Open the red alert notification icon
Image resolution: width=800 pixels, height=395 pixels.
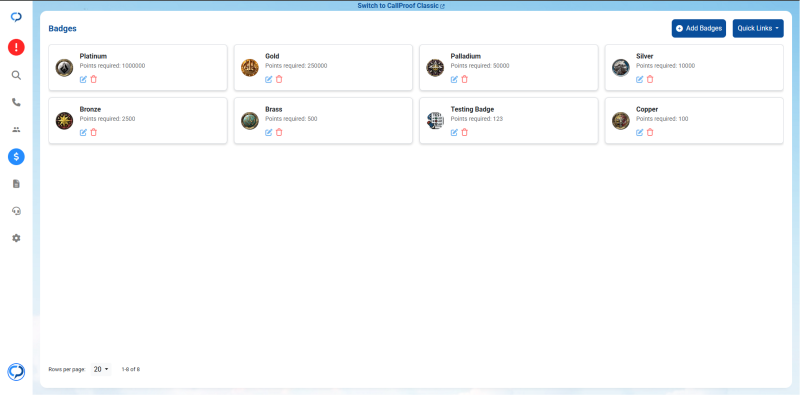point(16,47)
